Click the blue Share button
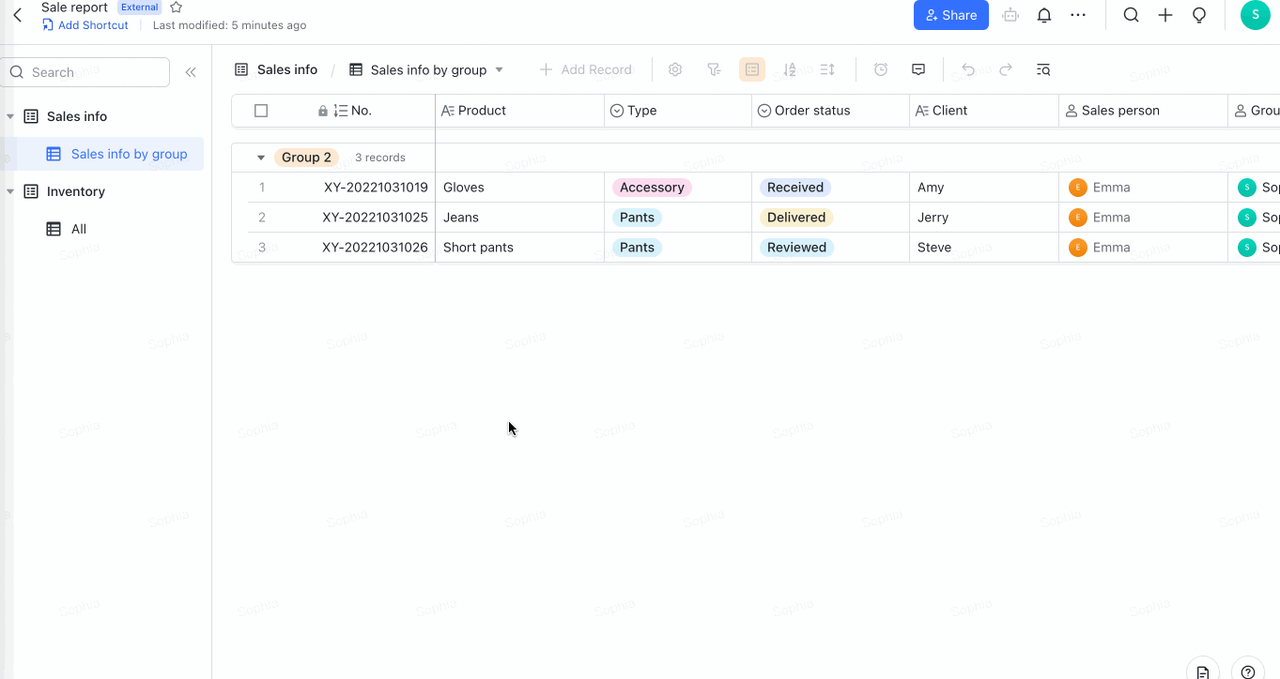This screenshot has width=1280, height=679. [x=950, y=15]
